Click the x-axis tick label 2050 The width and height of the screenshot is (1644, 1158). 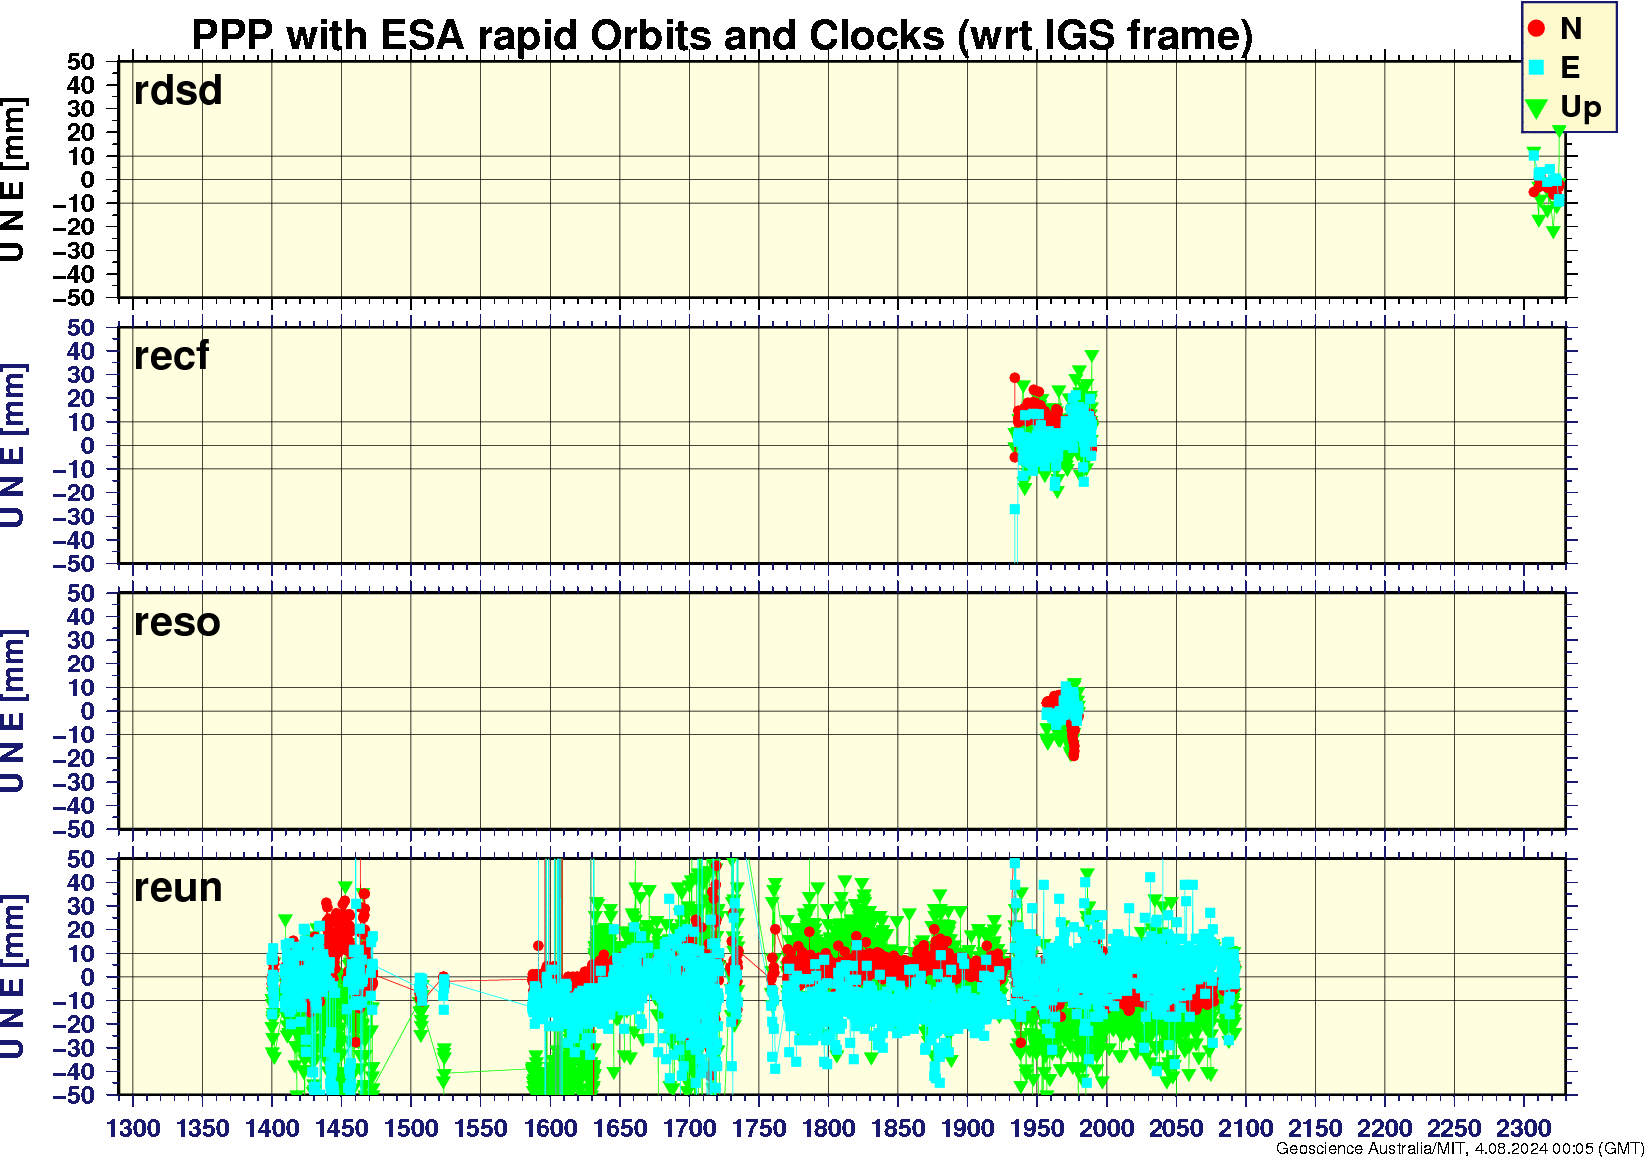(1176, 1128)
